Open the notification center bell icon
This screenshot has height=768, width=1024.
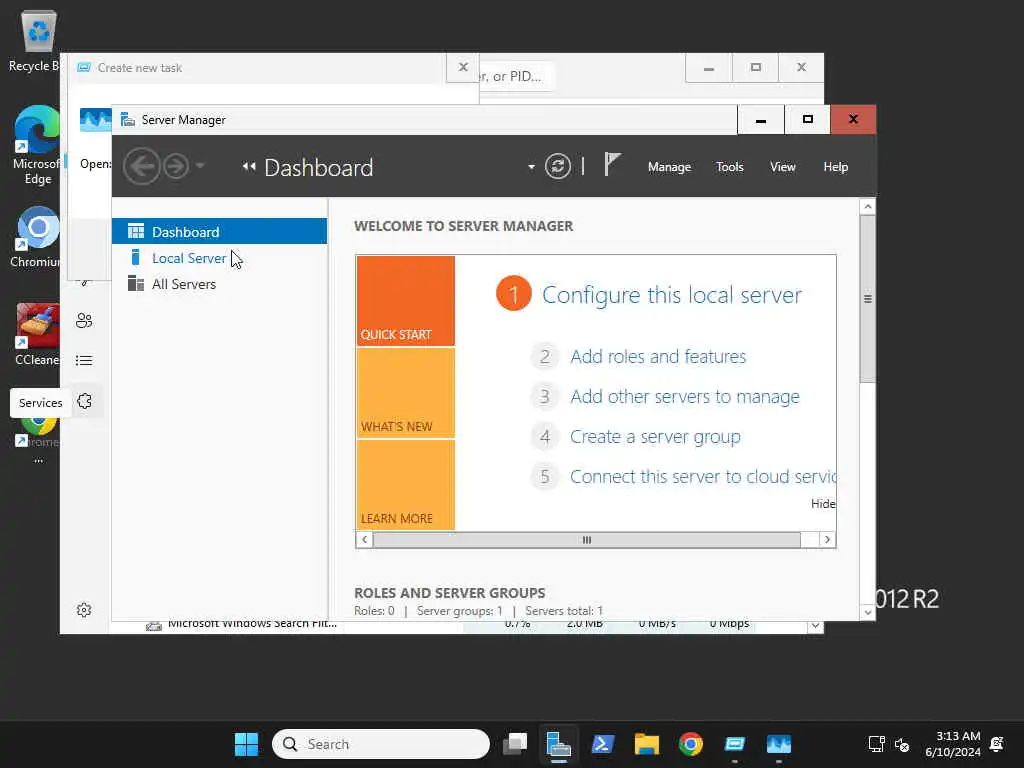(997, 744)
